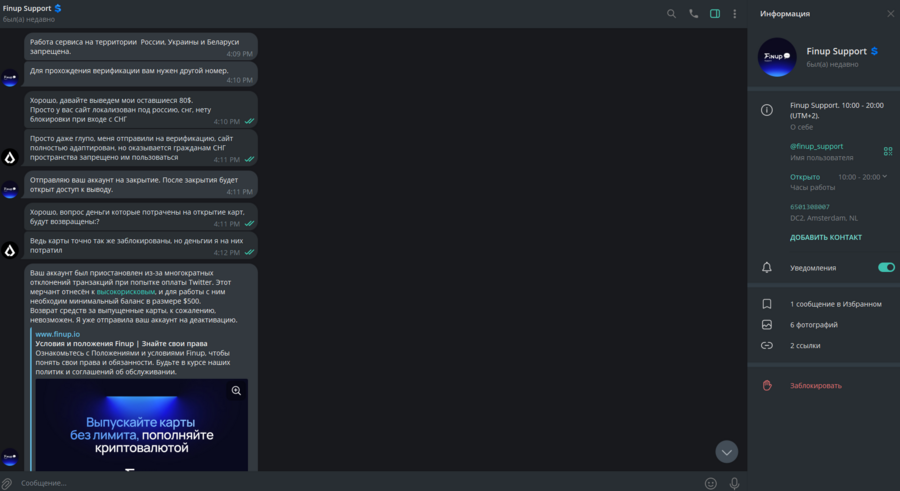
Task: Click the Открыто working hours status
Action: point(805,177)
